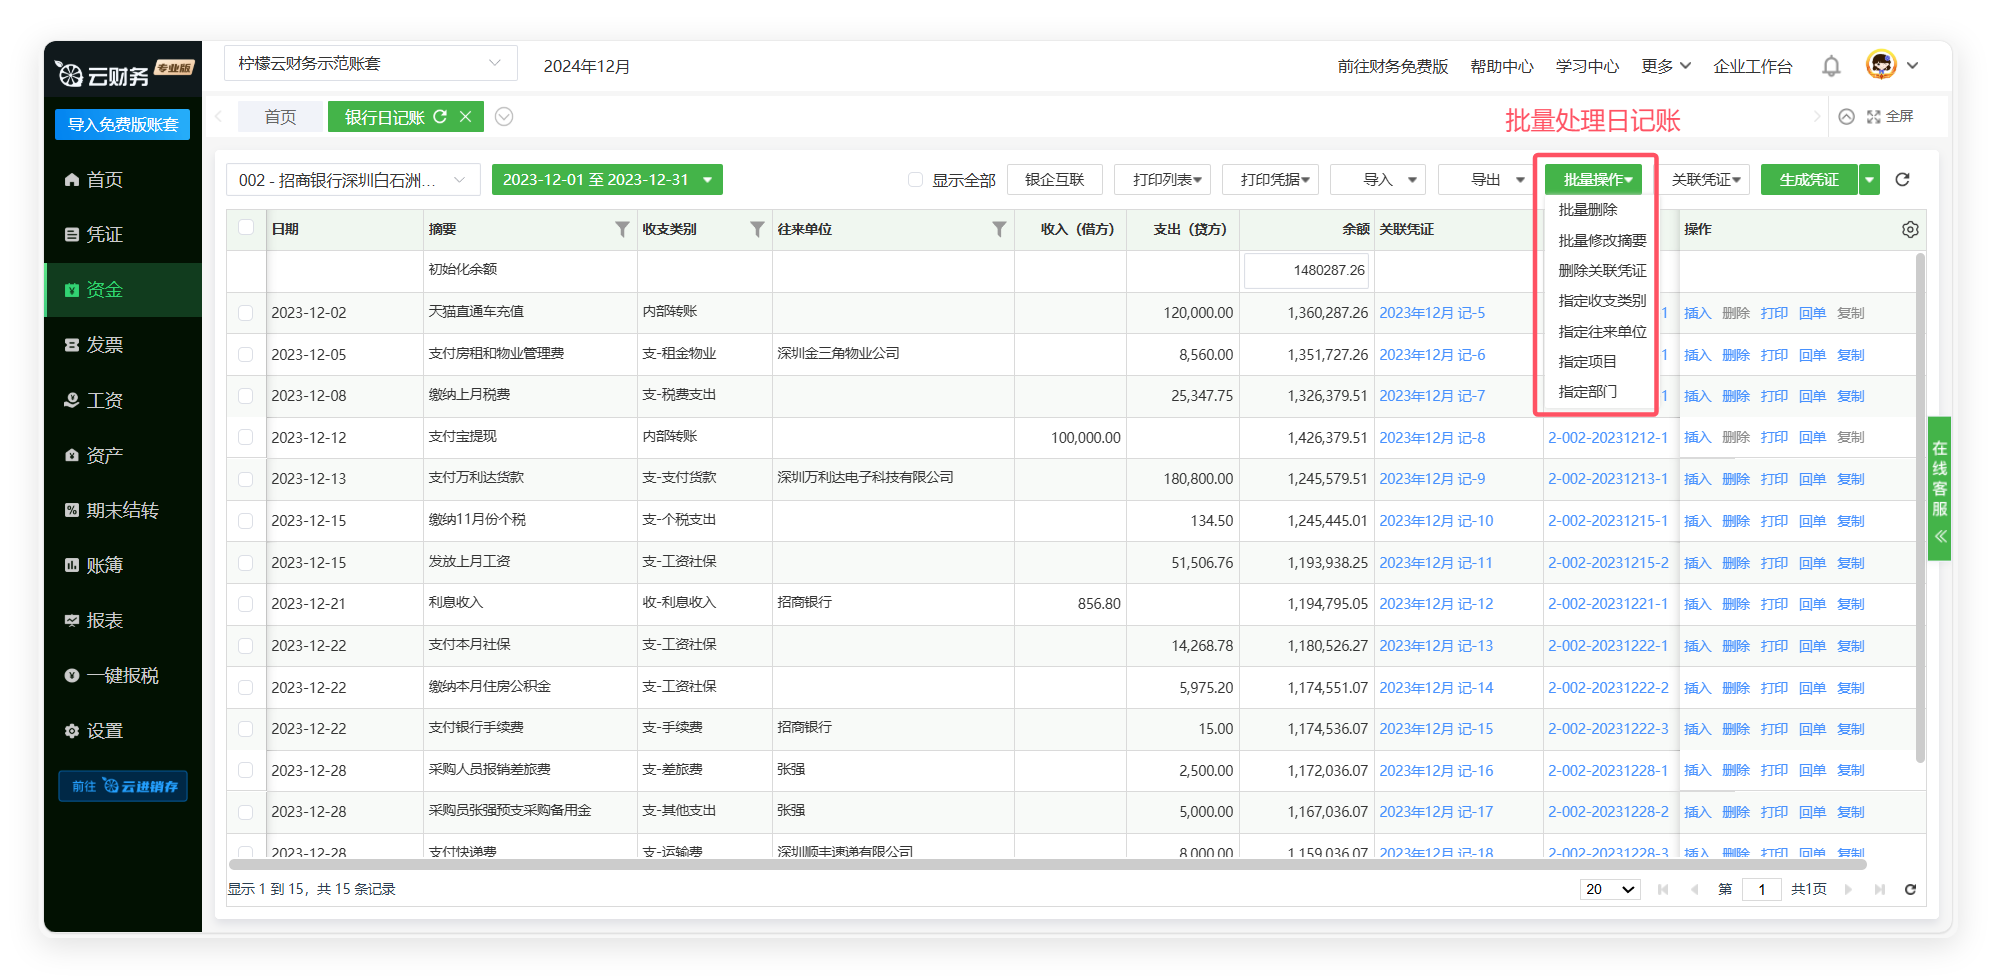Refresh the pagination bar at bottom right

(1910, 889)
